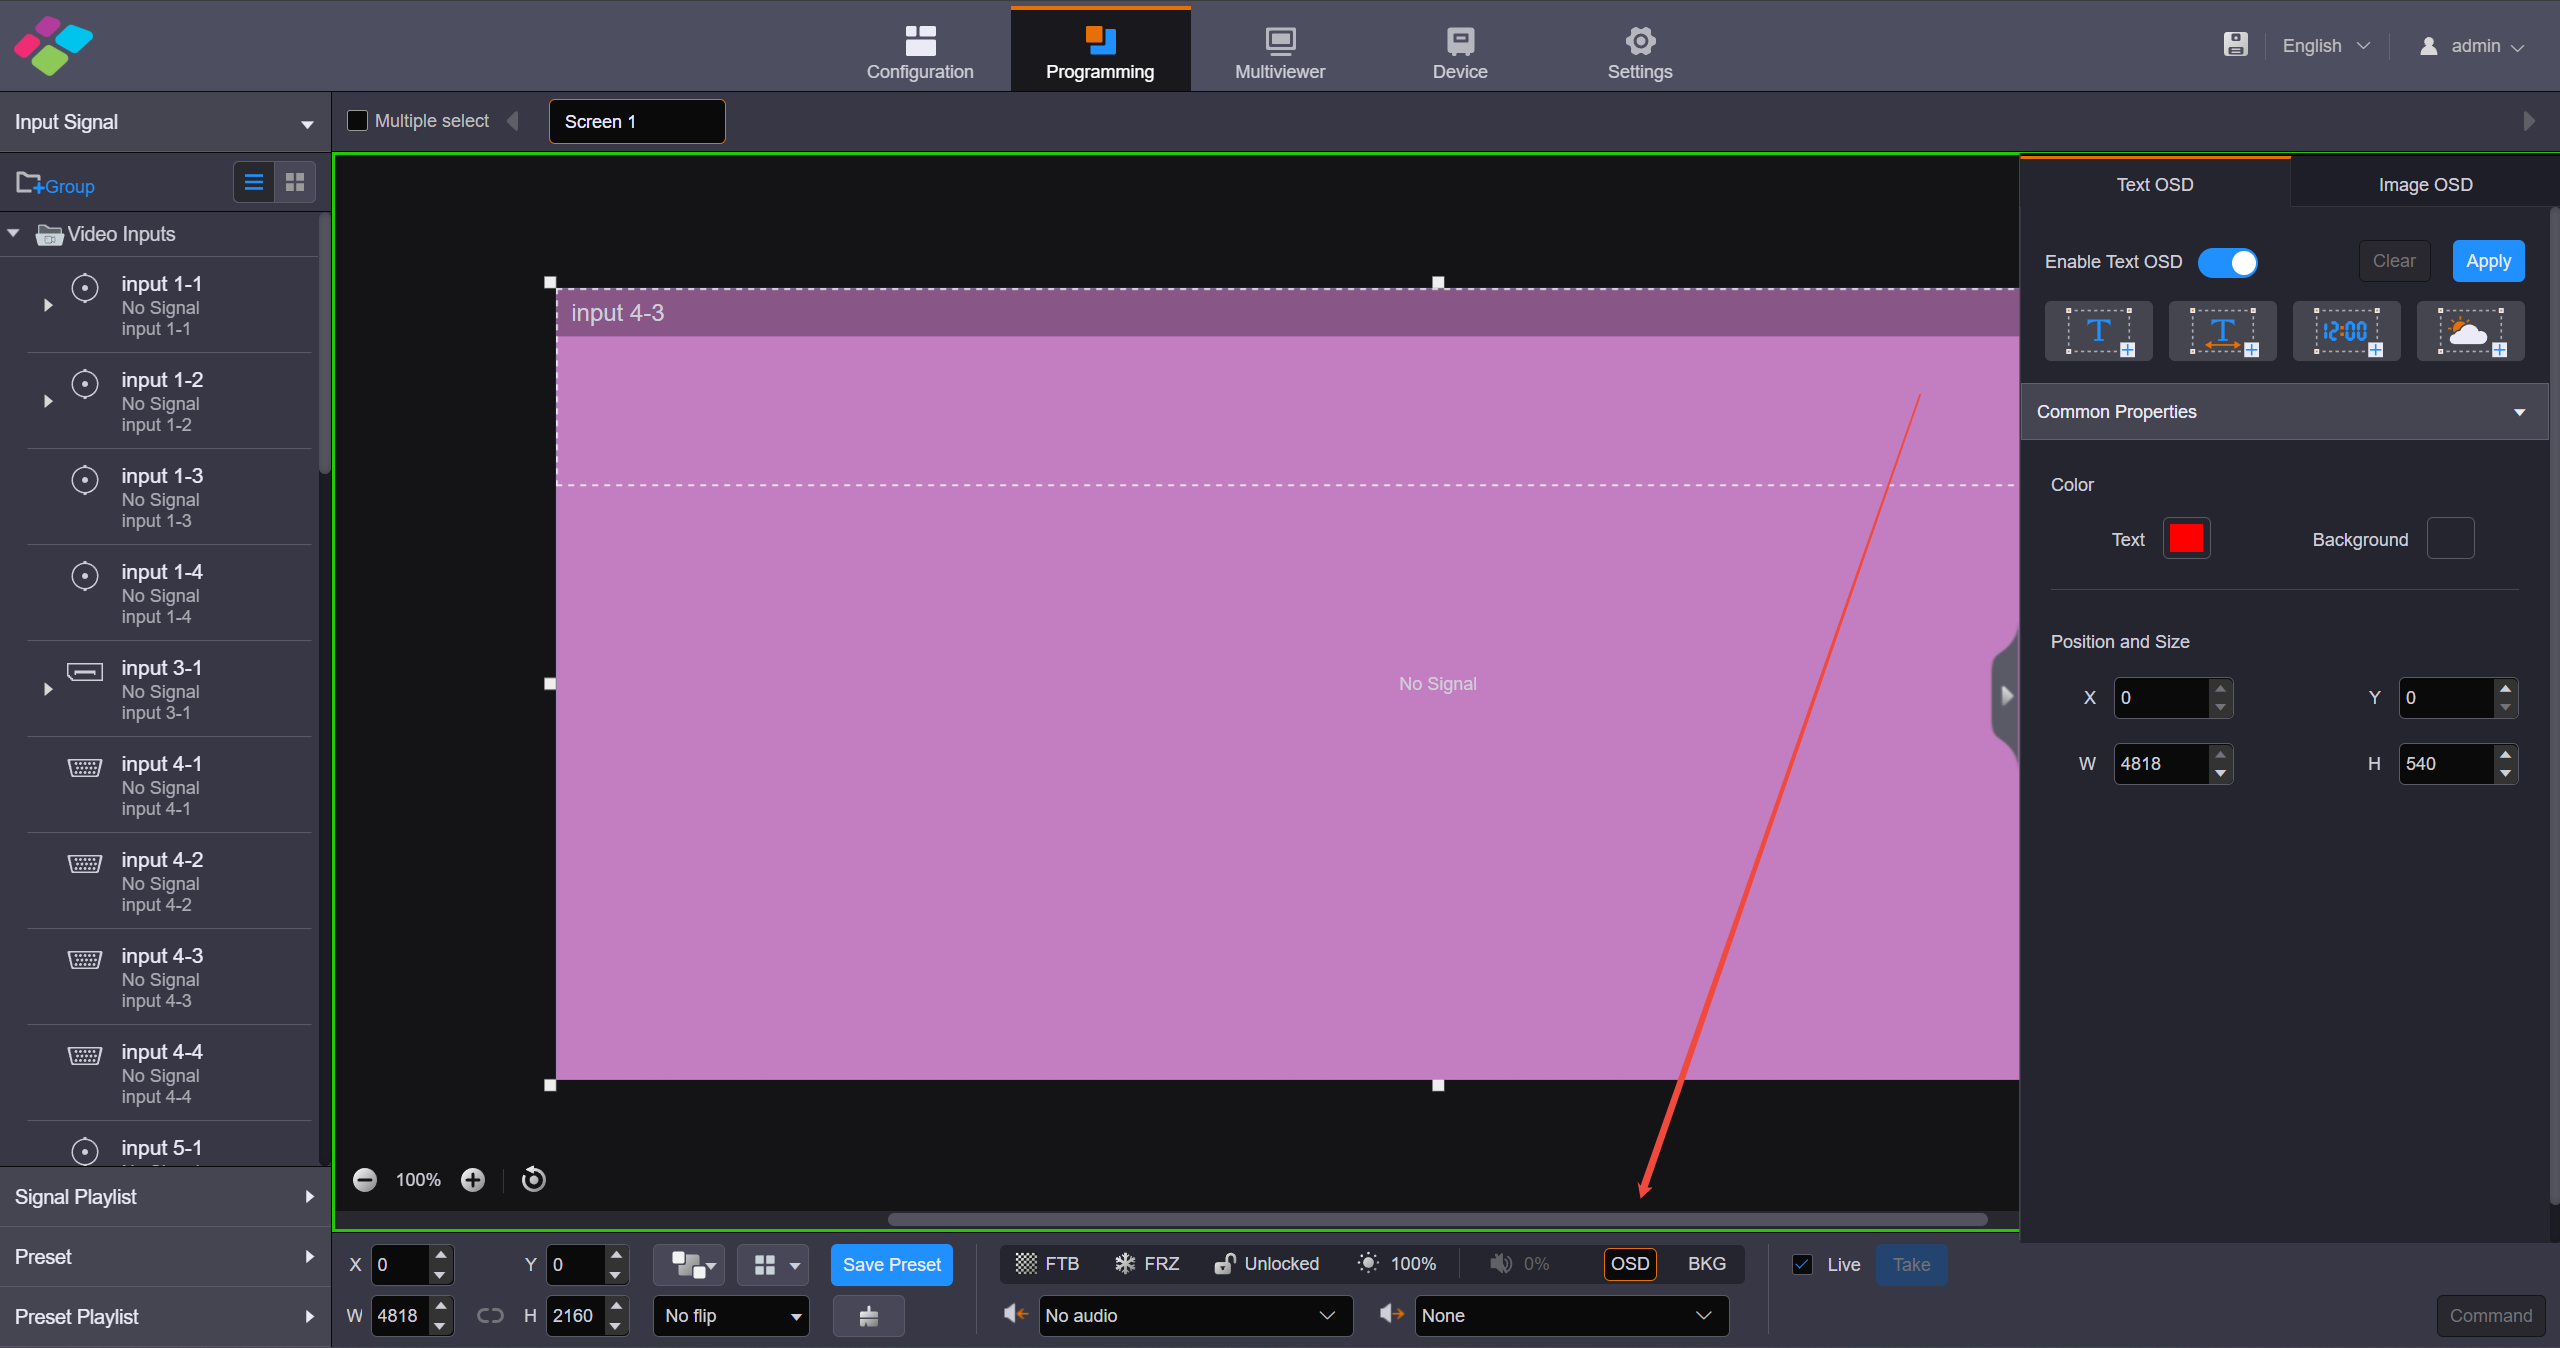The width and height of the screenshot is (2560, 1348).
Task: Uncheck the Live checkbox
Action: 1802,1264
